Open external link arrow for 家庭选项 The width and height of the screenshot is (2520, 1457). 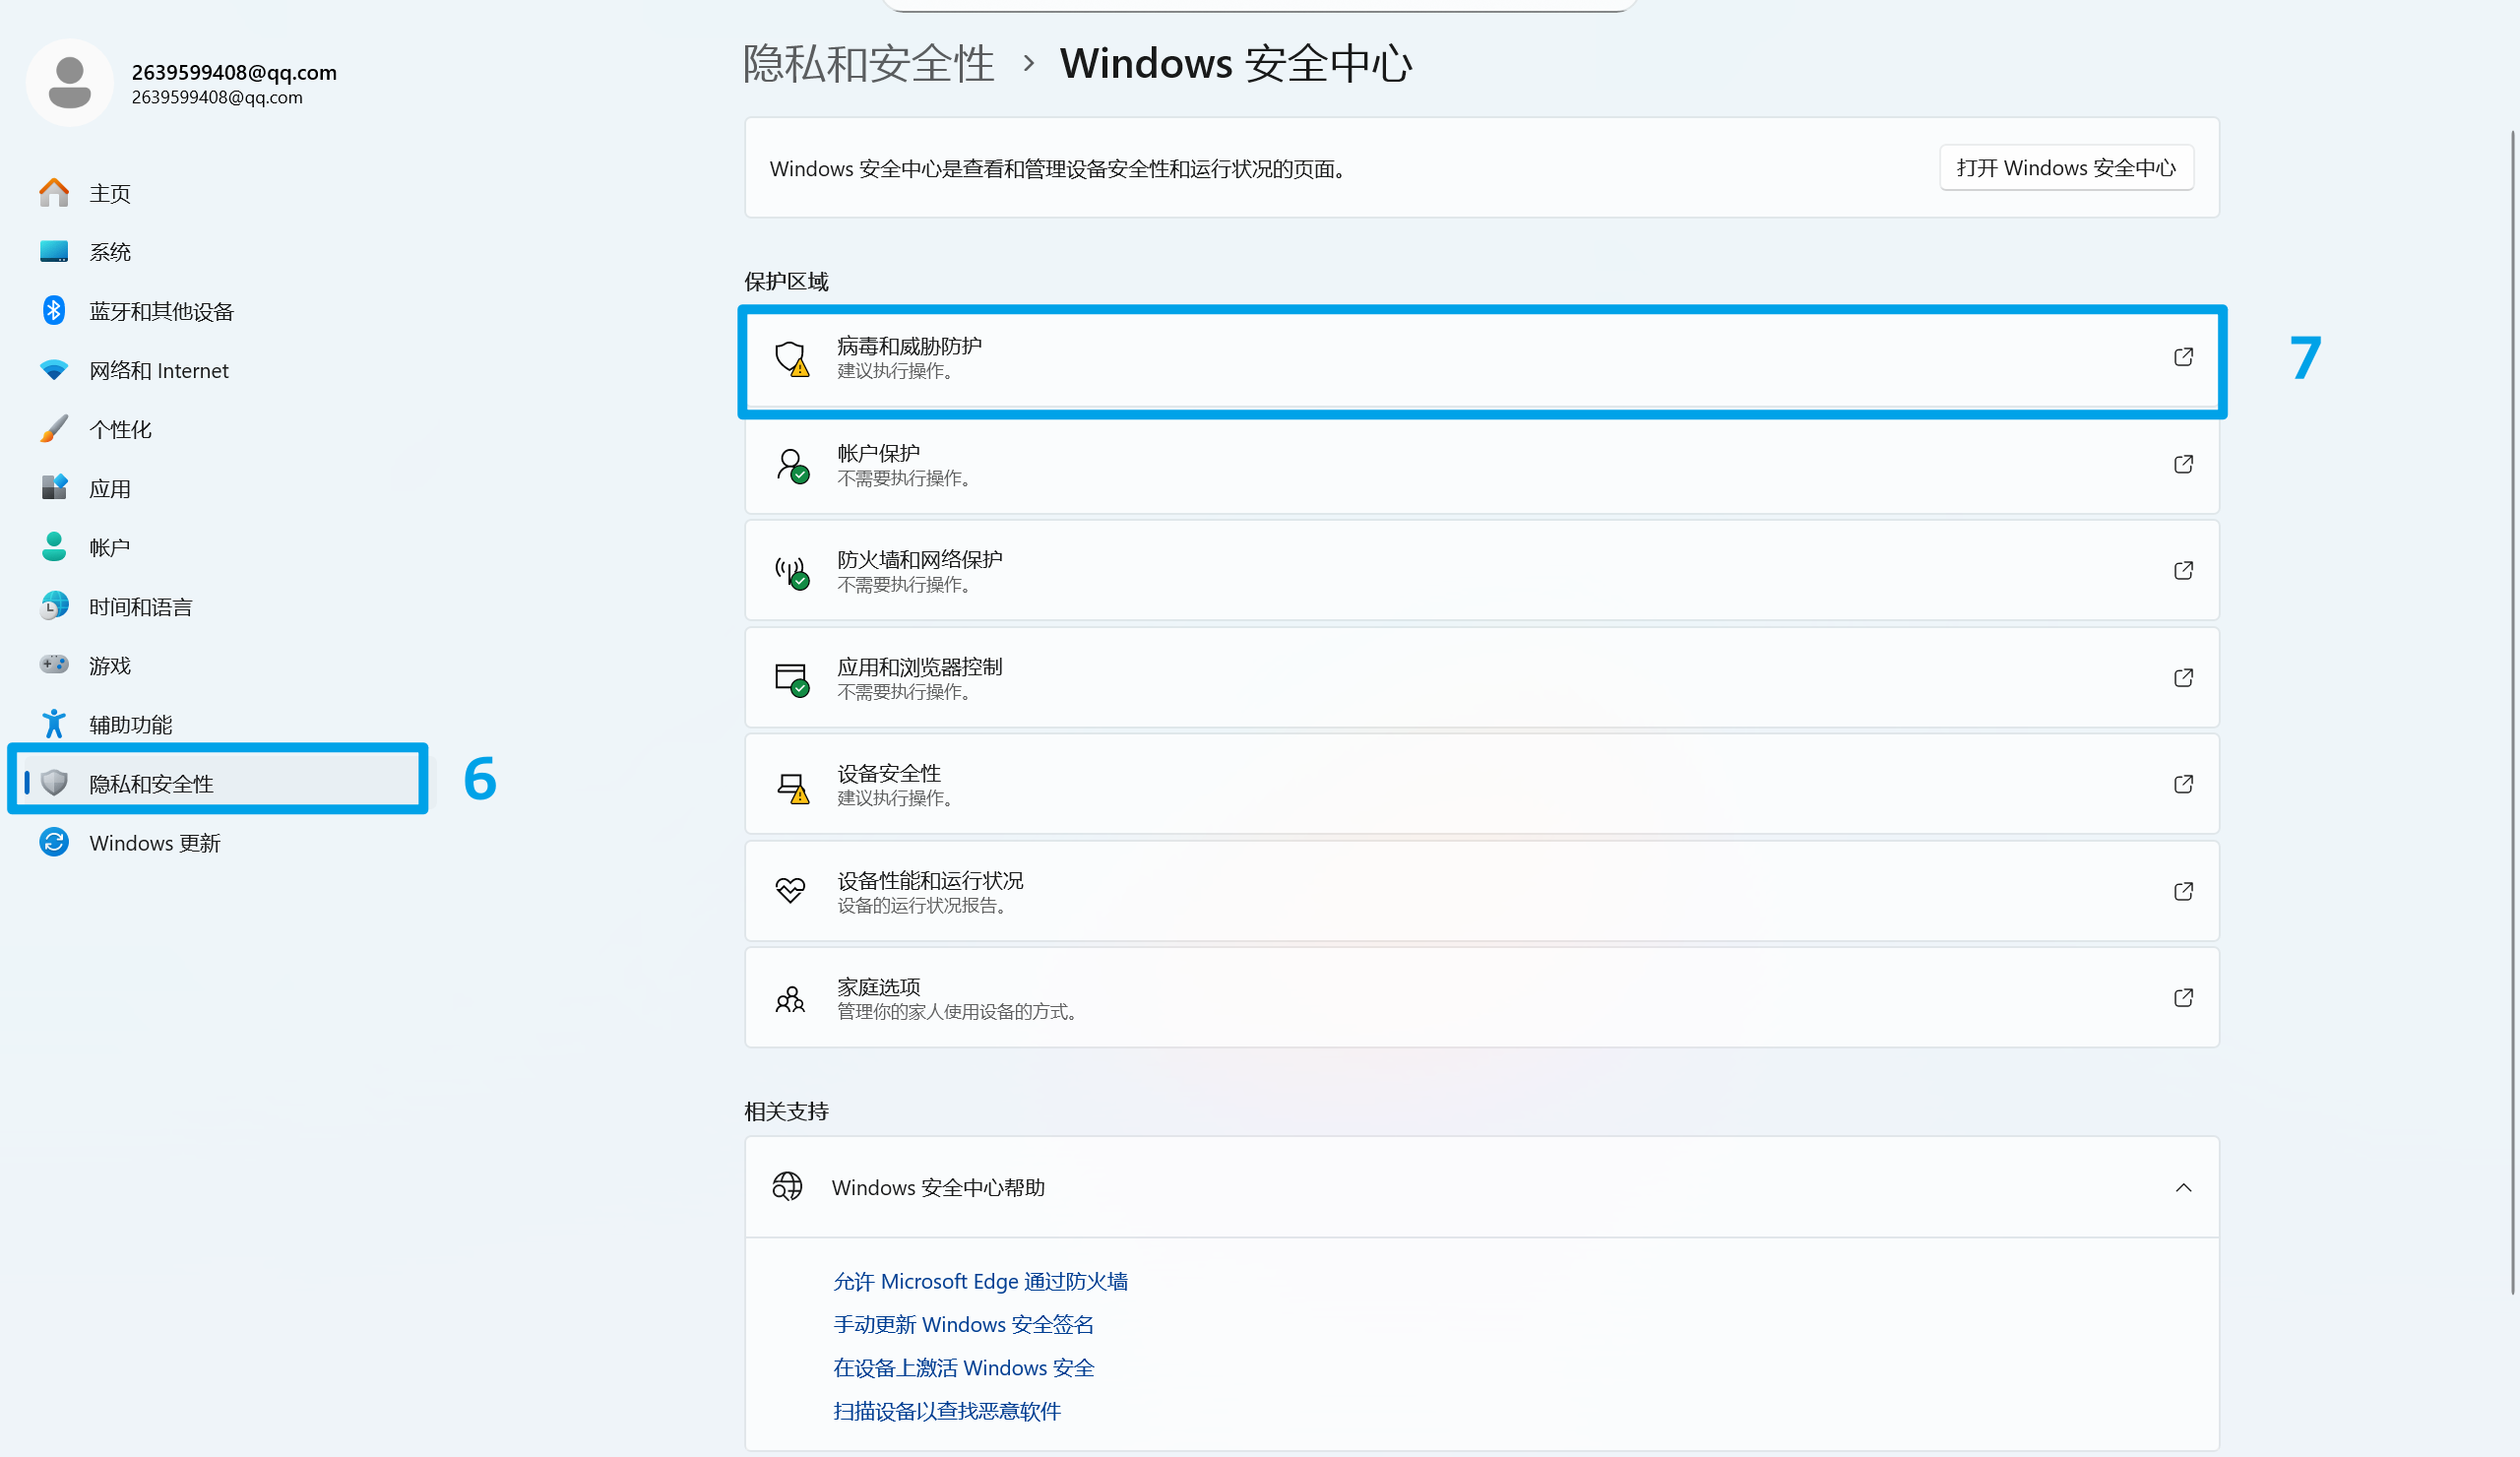pos(2183,998)
